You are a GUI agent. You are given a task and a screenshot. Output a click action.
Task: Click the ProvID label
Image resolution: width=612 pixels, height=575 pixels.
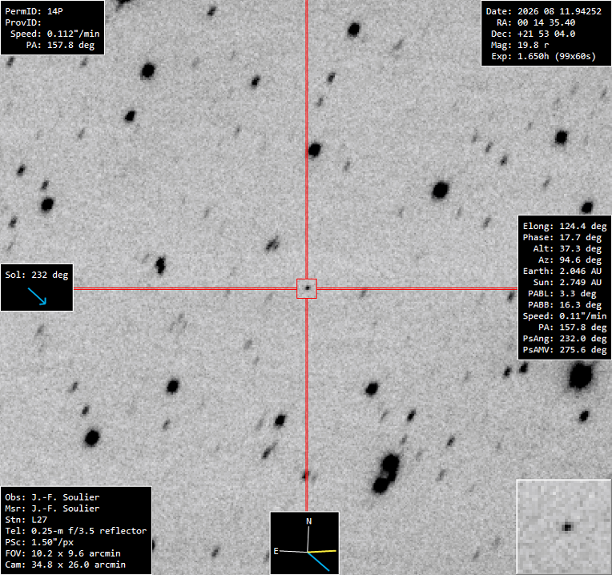[x=23, y=23]
